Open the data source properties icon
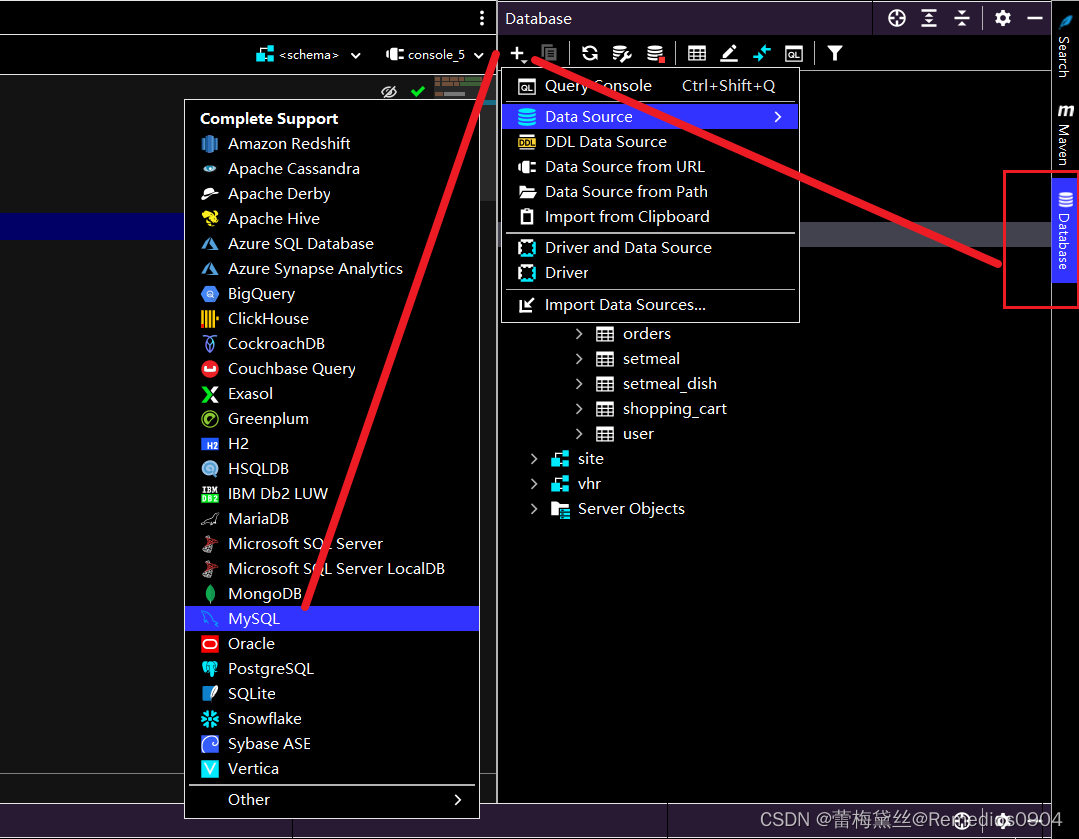Screen dimensions: 1079x839 [x=622, y=53]
